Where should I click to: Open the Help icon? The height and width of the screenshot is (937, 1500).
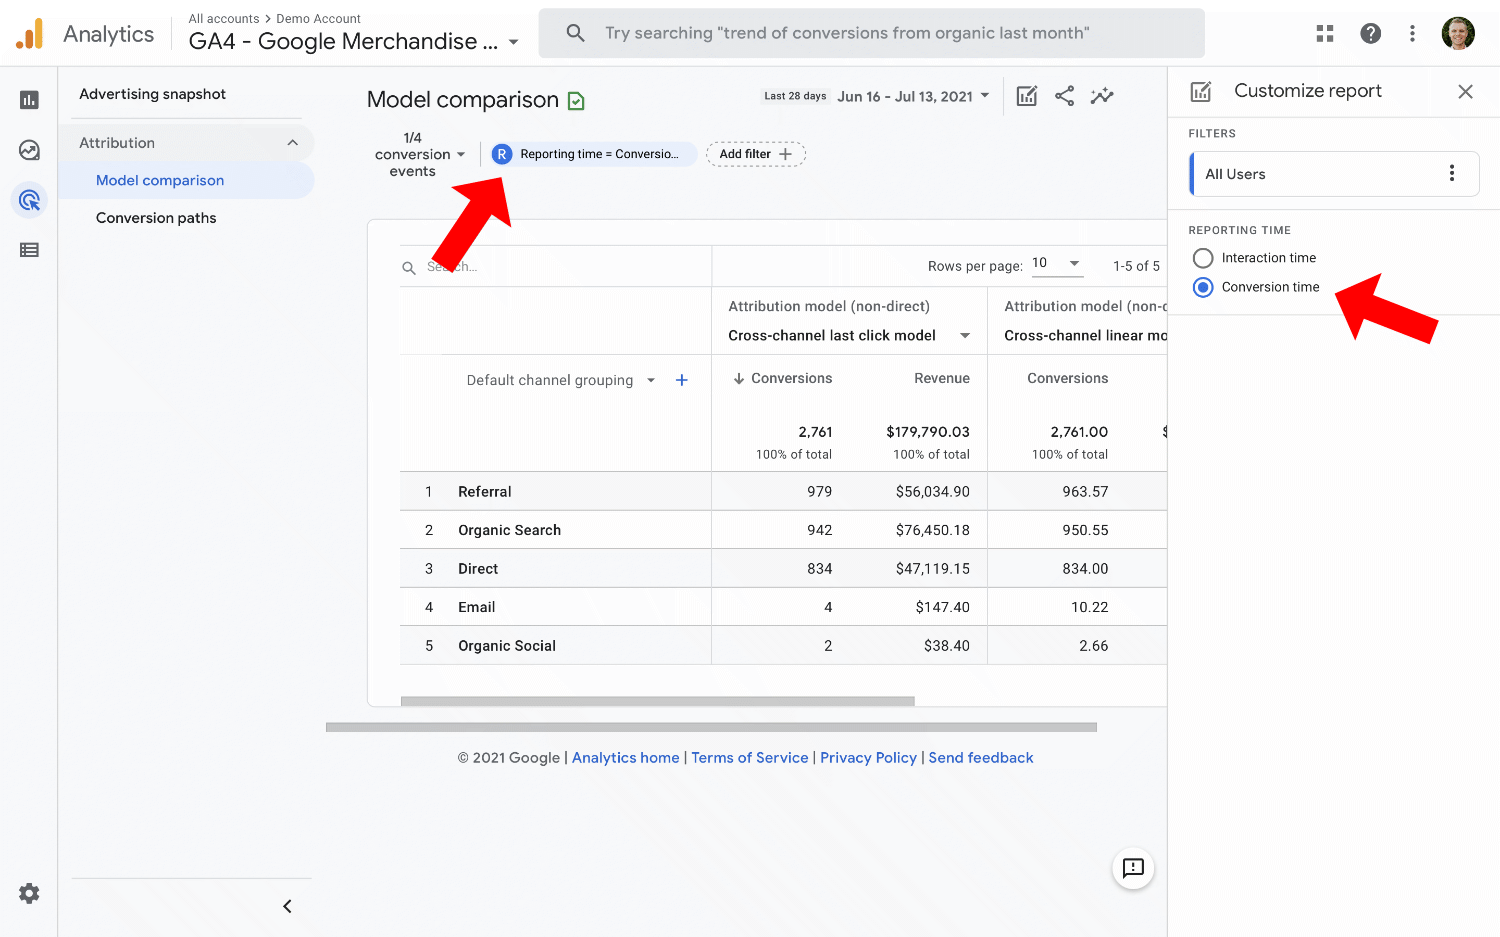pos(1371,33)
